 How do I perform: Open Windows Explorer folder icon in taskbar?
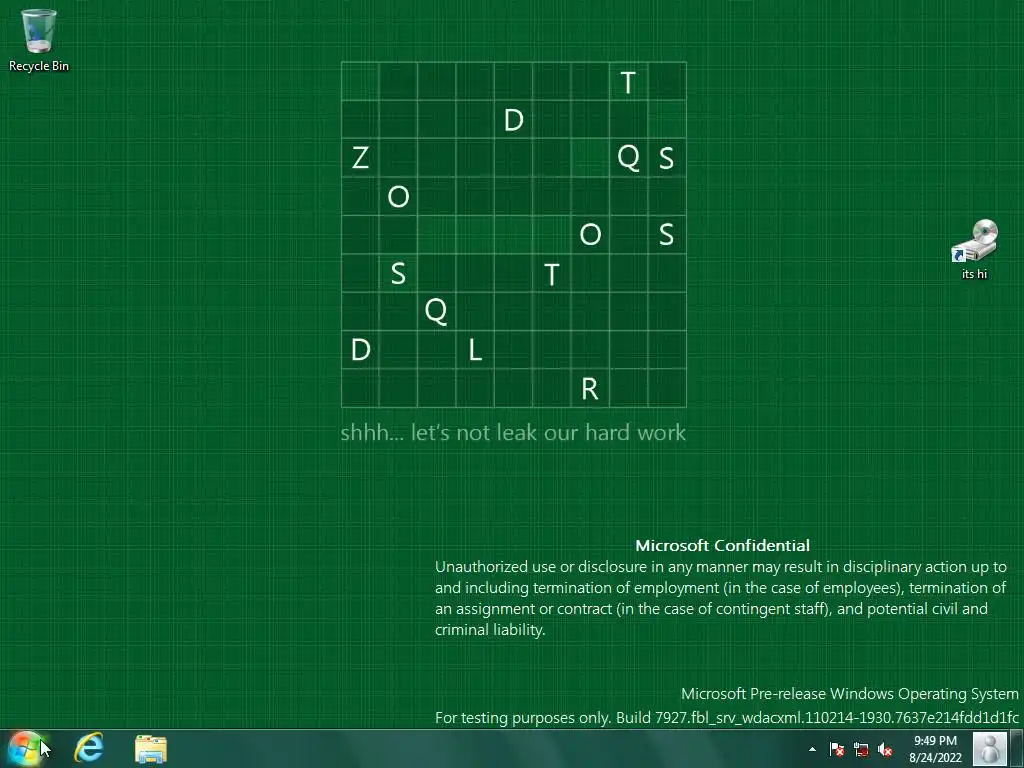point(151,748)
